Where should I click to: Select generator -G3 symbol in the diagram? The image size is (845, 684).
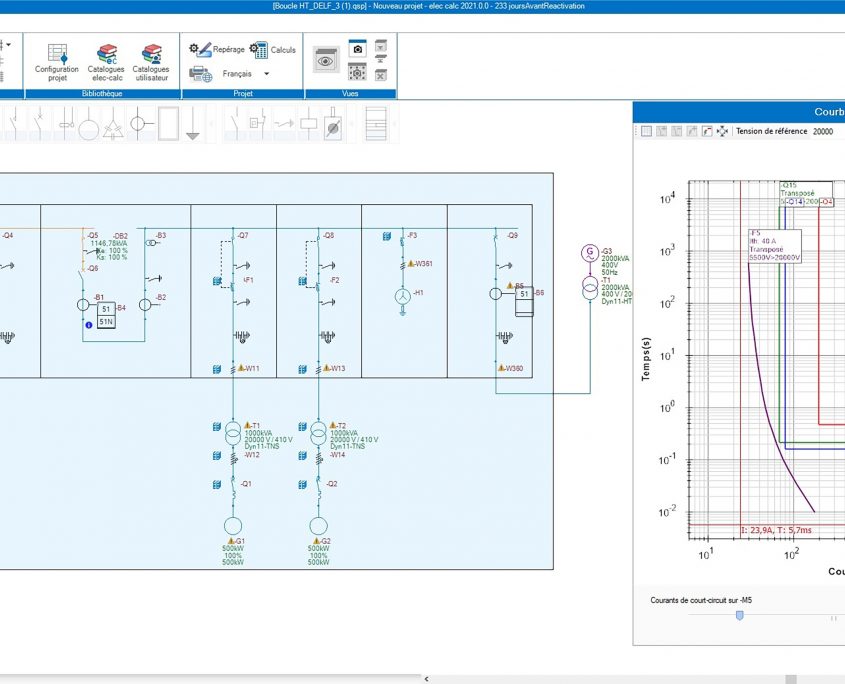tap(590, 252)
